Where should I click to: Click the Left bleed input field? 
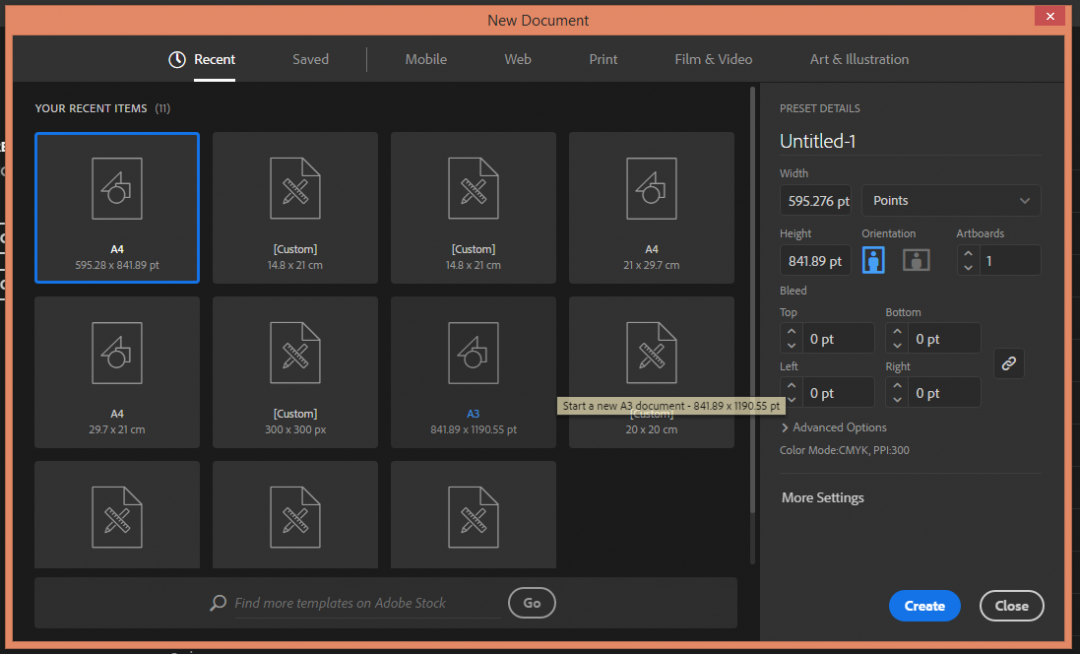click(x=839, y=393)
